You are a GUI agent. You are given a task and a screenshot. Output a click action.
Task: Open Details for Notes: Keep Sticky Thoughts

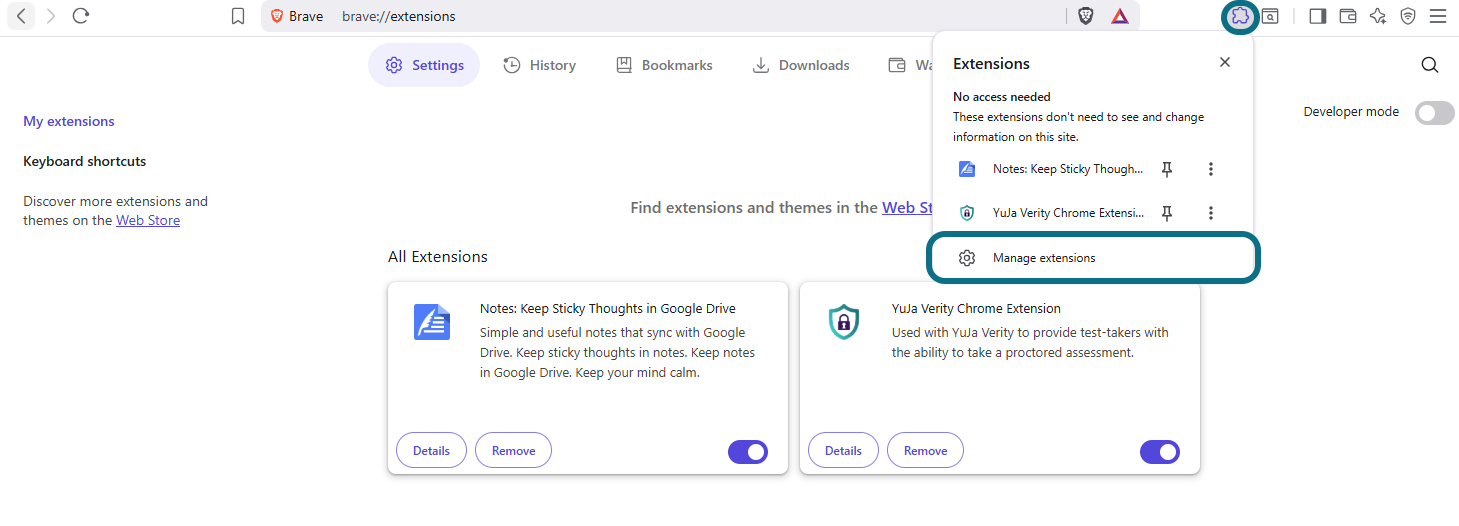(431, 450)
